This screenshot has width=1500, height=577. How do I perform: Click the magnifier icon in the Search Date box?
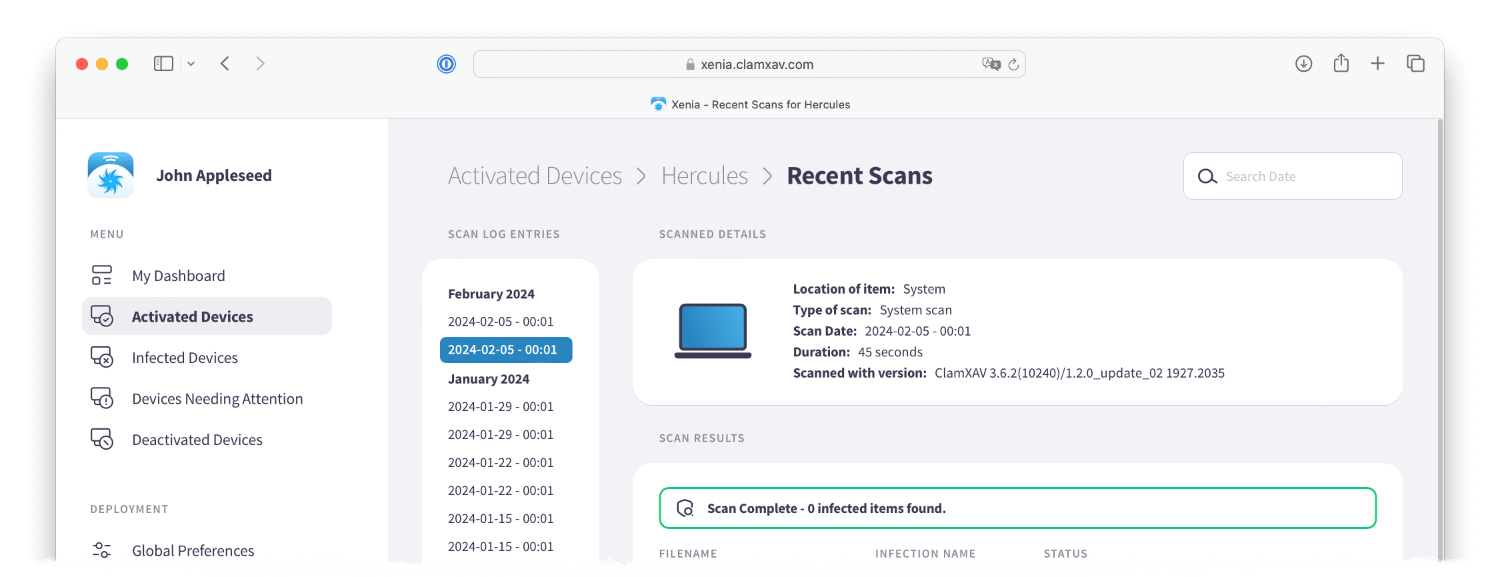tap(1208, 175)
